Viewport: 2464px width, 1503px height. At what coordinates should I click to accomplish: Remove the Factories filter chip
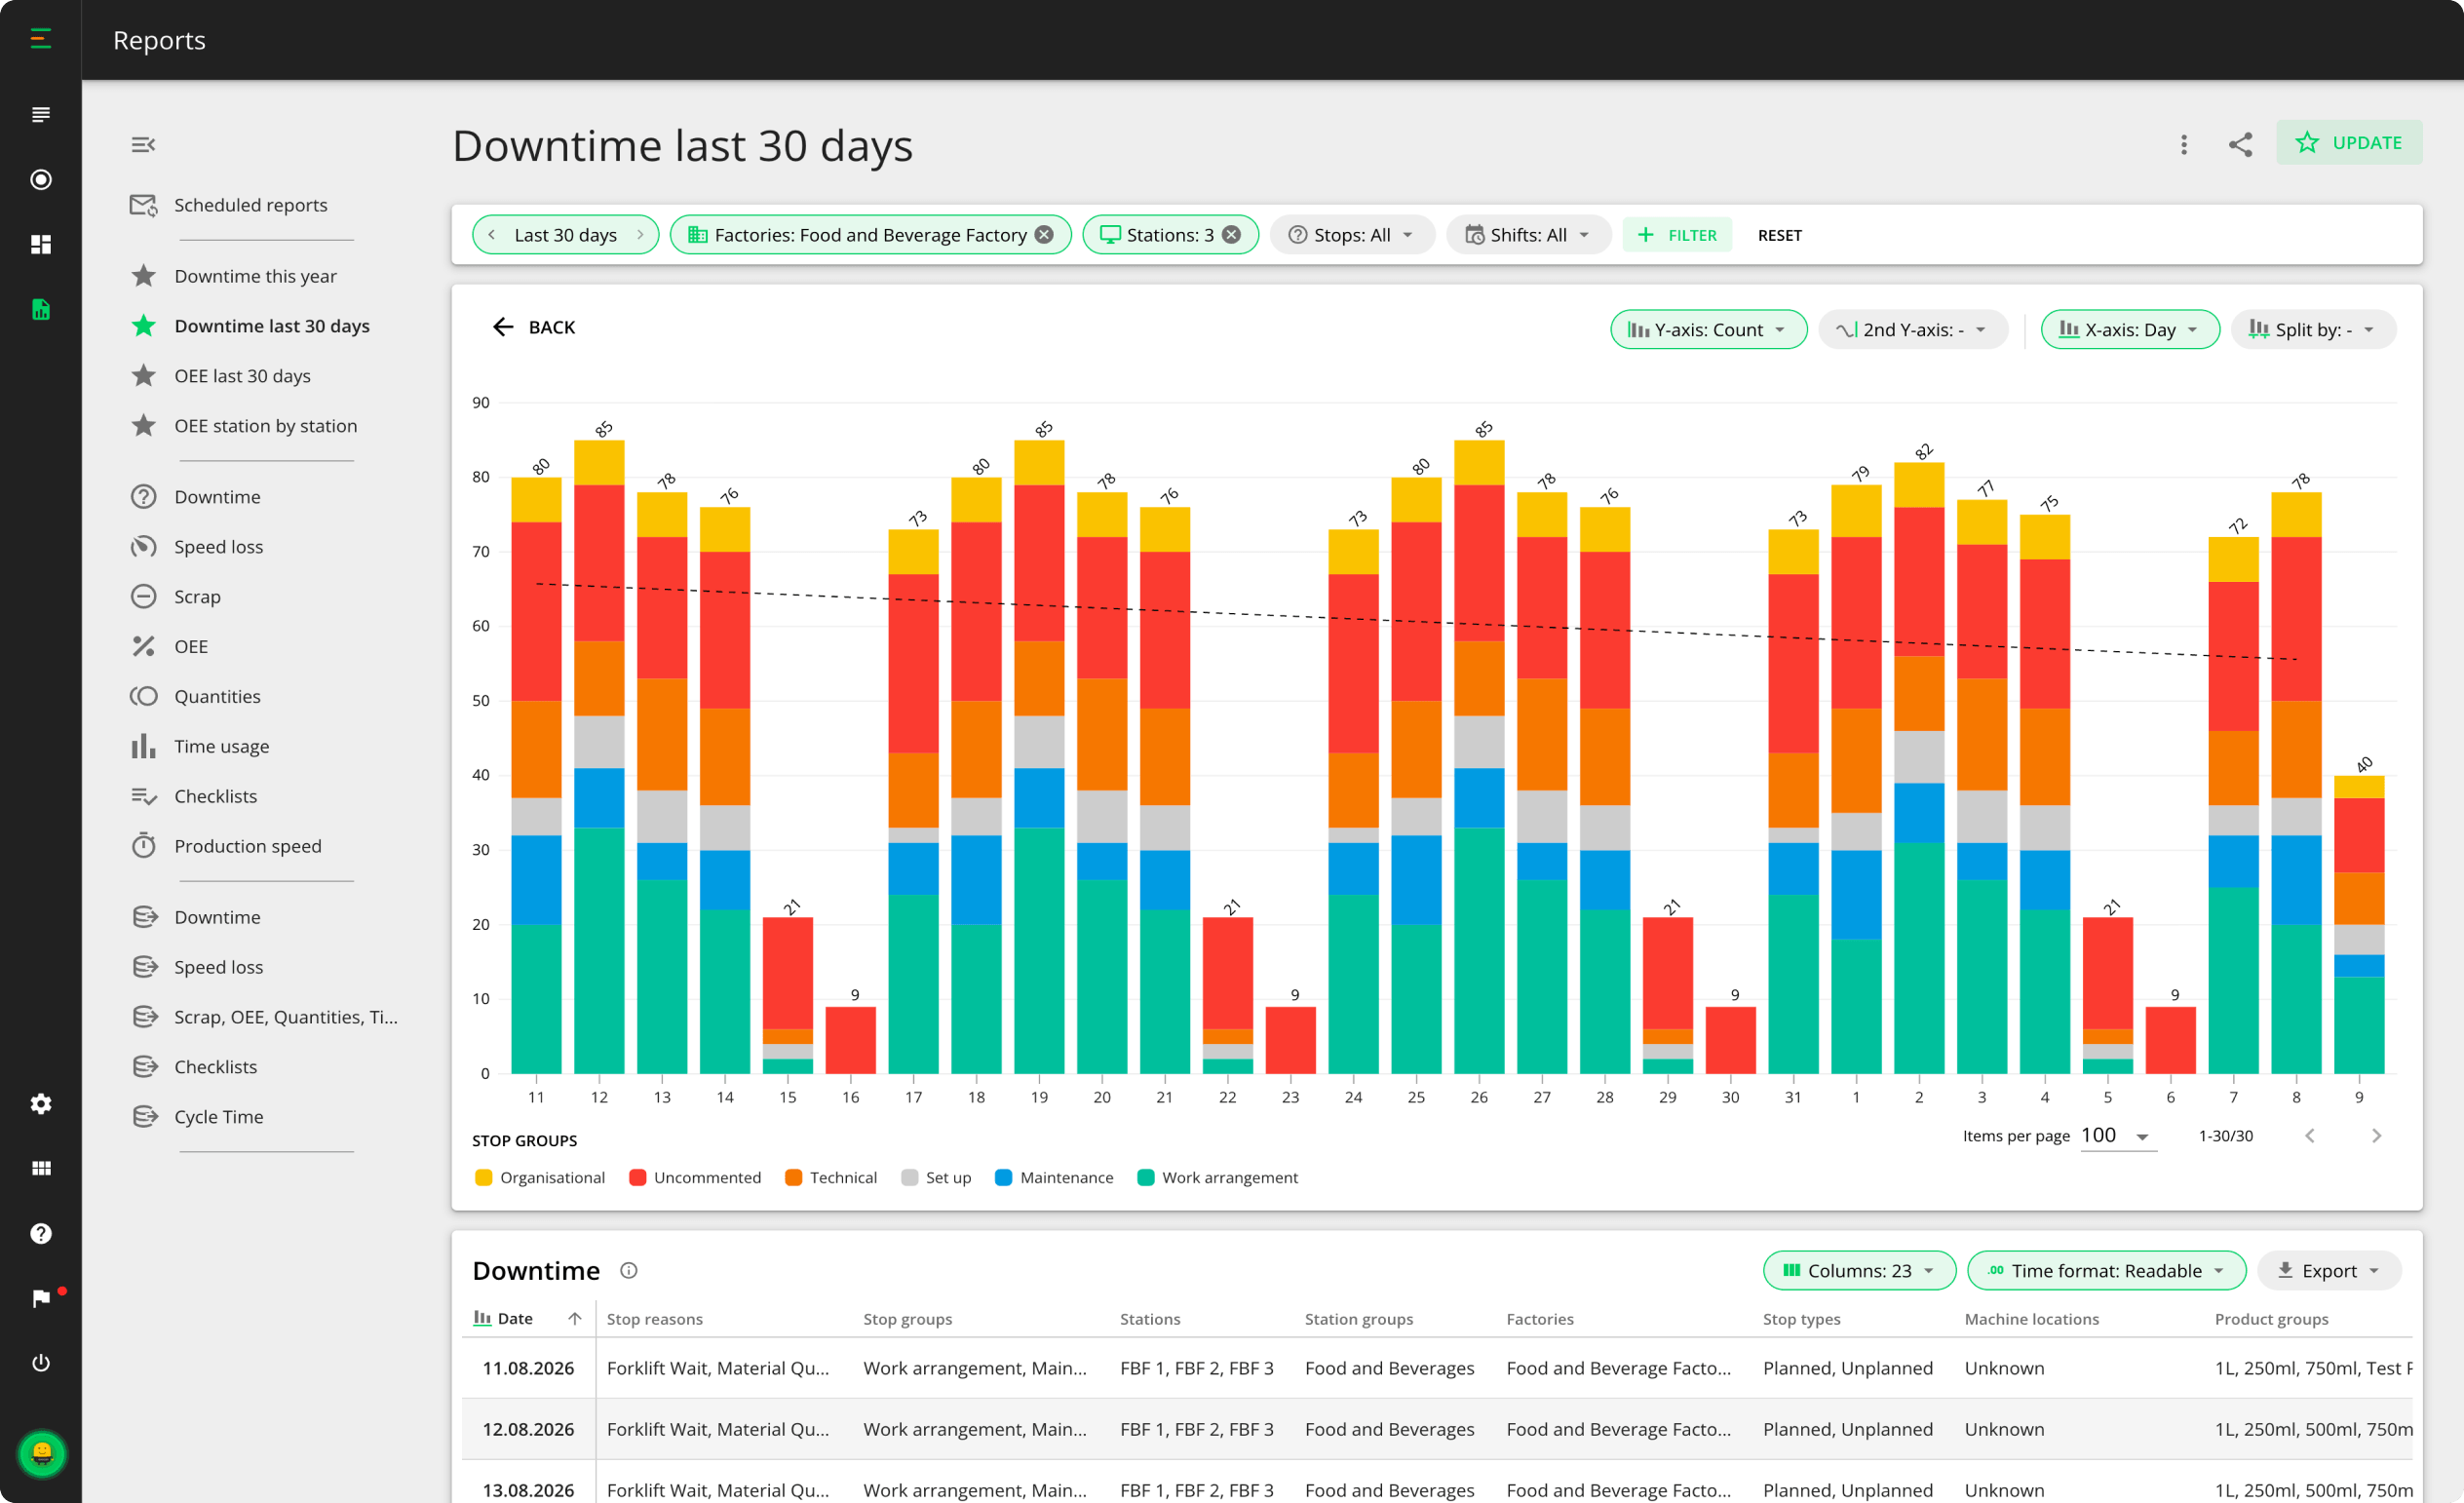click(1044, 235)
